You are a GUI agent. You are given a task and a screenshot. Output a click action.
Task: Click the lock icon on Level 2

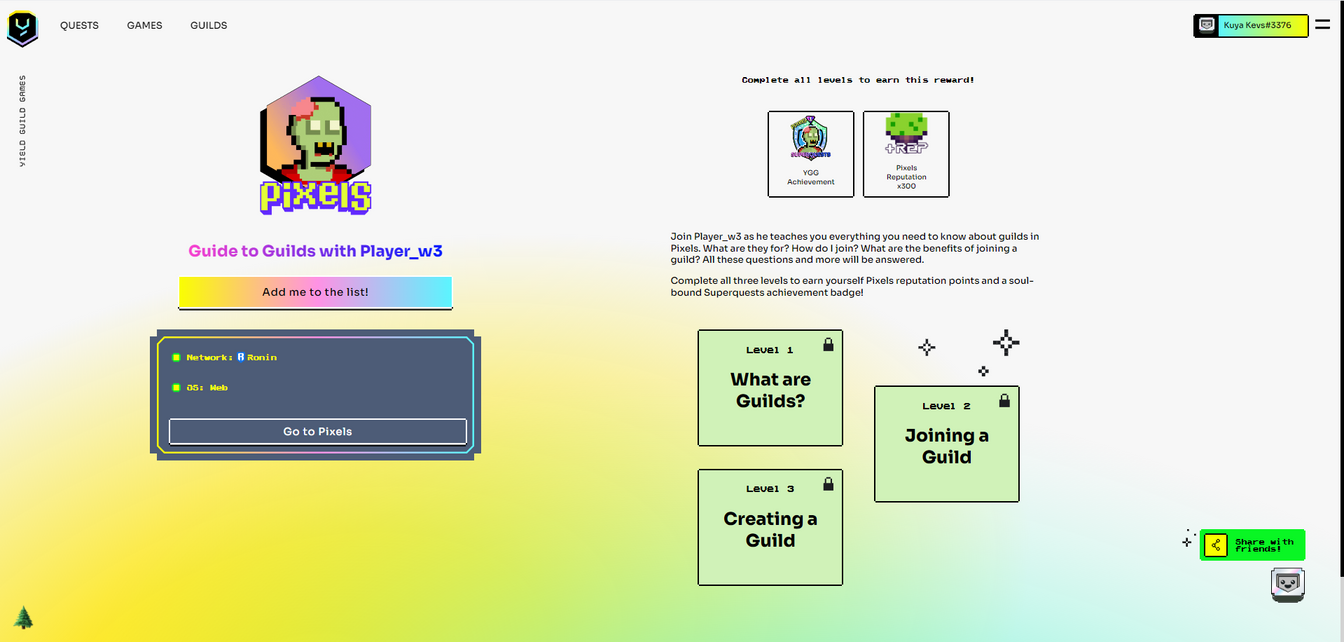[x=1004, y=401]
